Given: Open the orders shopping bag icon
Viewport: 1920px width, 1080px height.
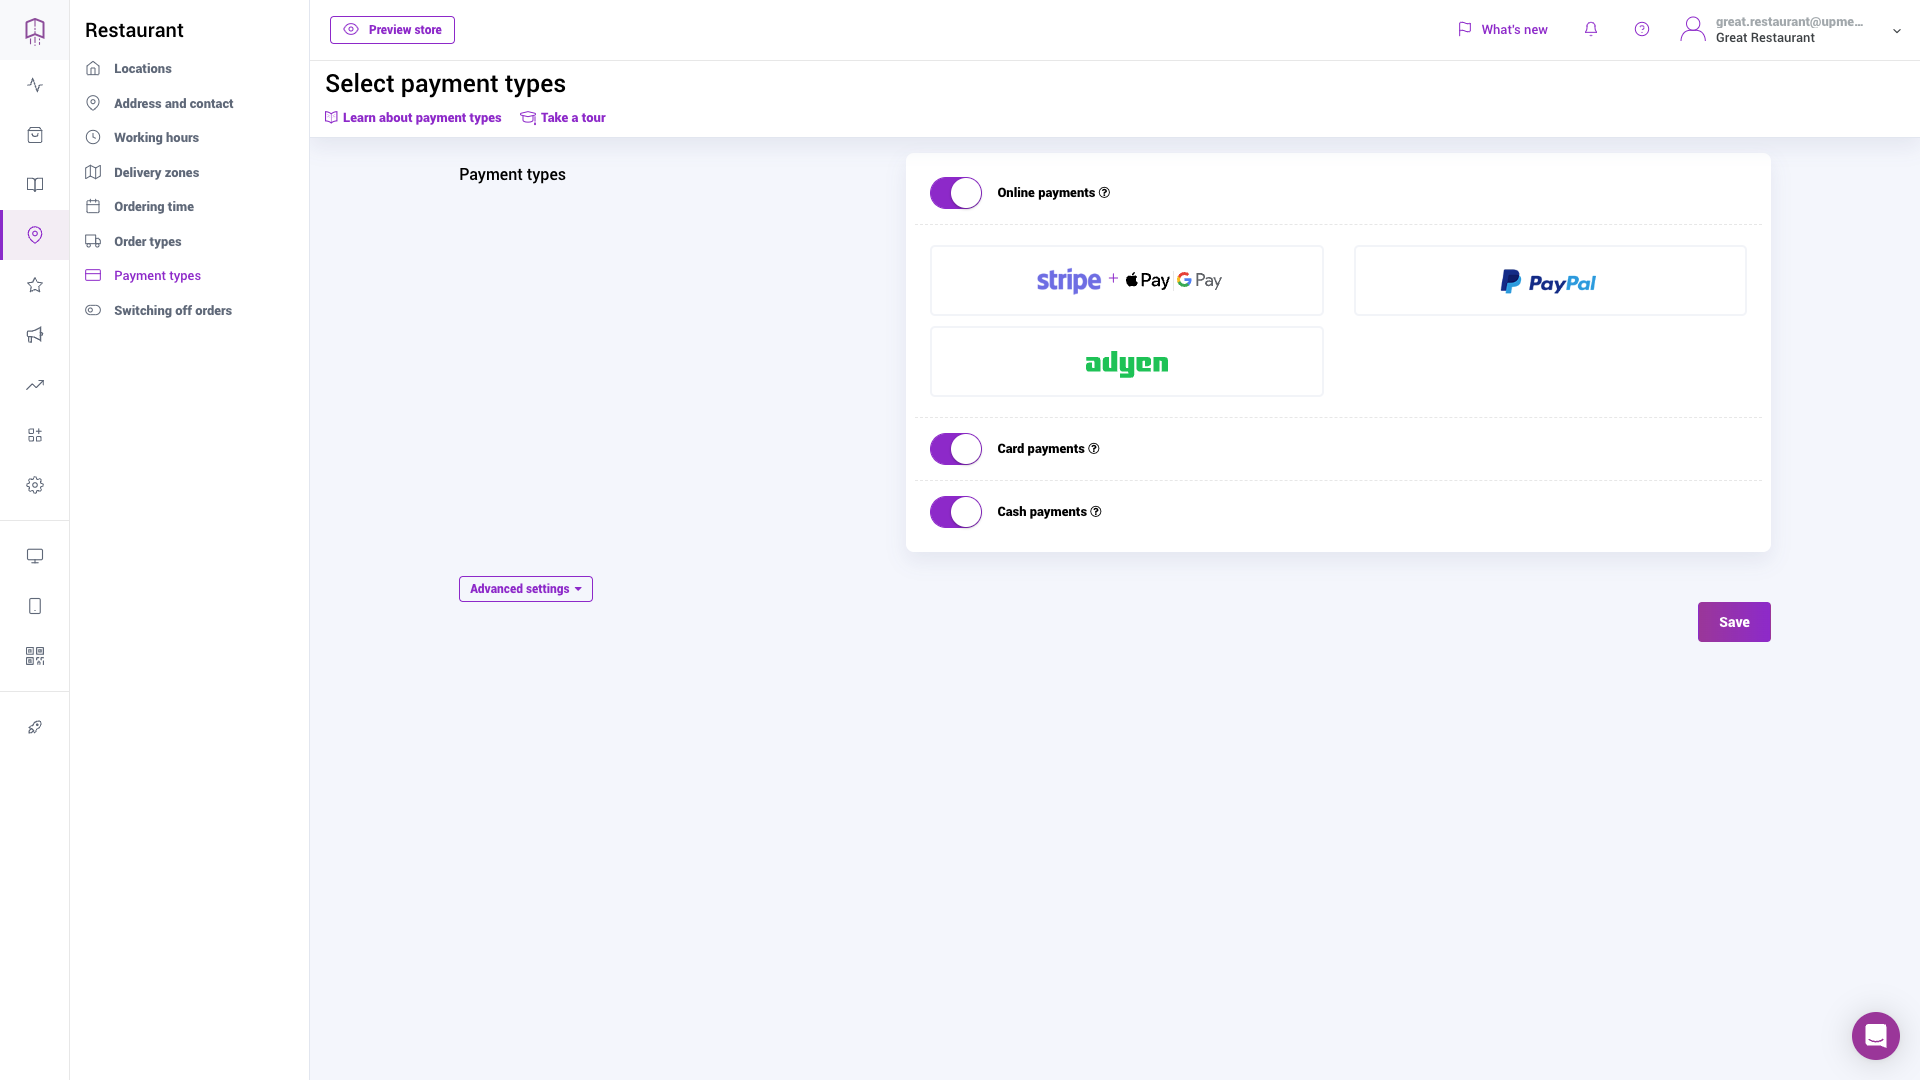Looking at the screenshot, I should click(x=35, y=135).
